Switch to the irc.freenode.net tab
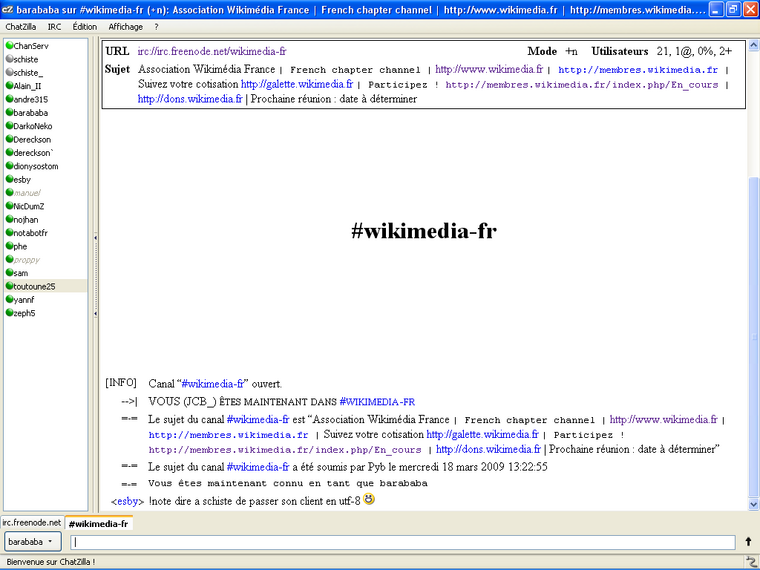The height and width of the screenshot is (570, 760). 32,522
